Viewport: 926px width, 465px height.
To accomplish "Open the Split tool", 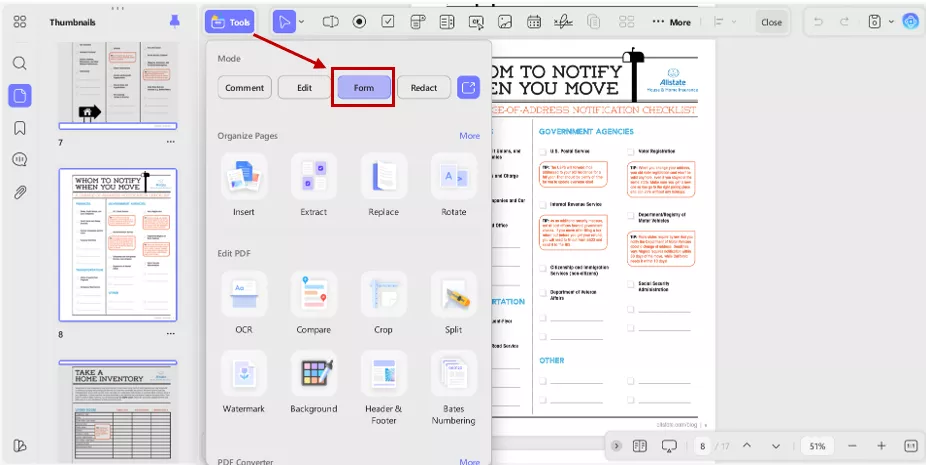I will [454, 303].
